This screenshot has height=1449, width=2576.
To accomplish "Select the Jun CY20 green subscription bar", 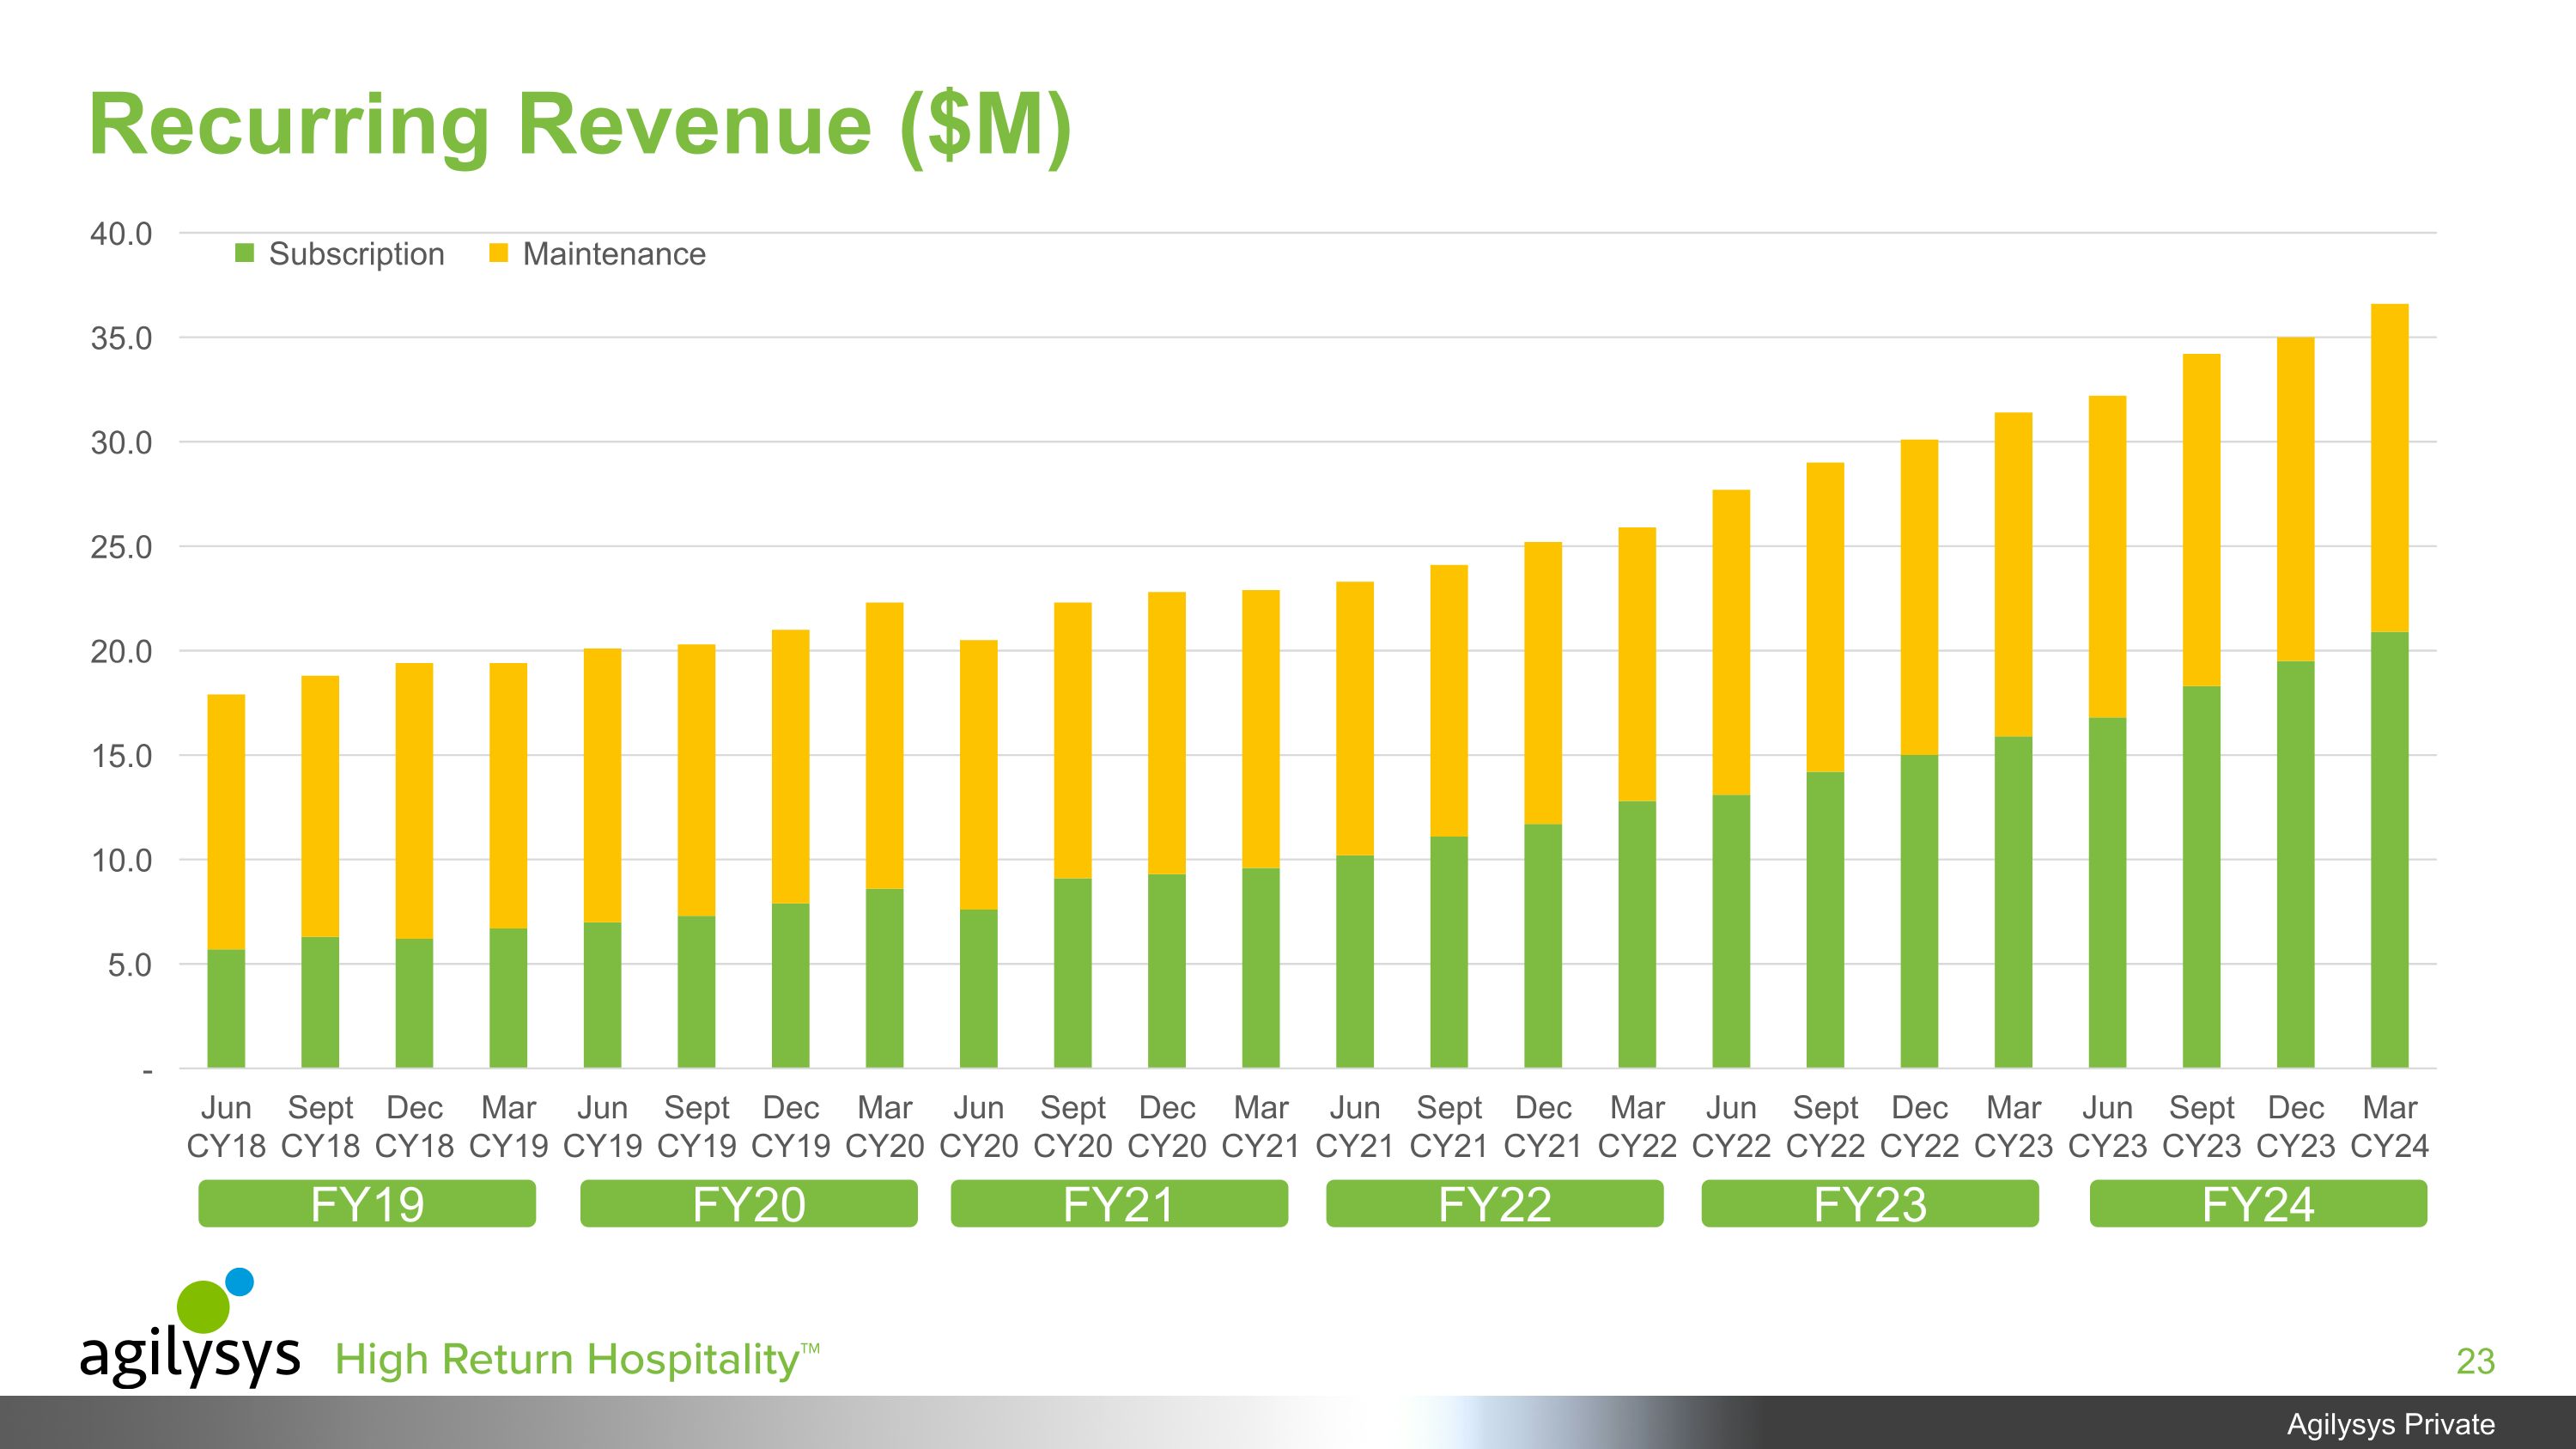I will [978, 989].
